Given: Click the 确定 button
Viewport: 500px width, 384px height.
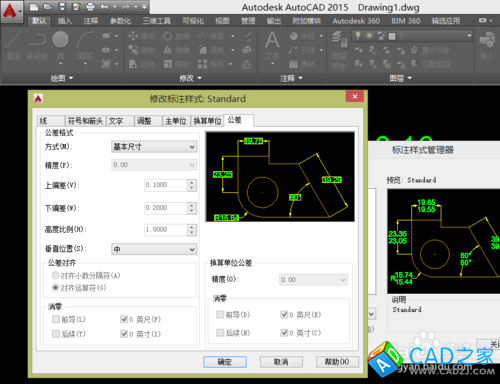Looking at the screenshot, I should [x=225, y=362].
